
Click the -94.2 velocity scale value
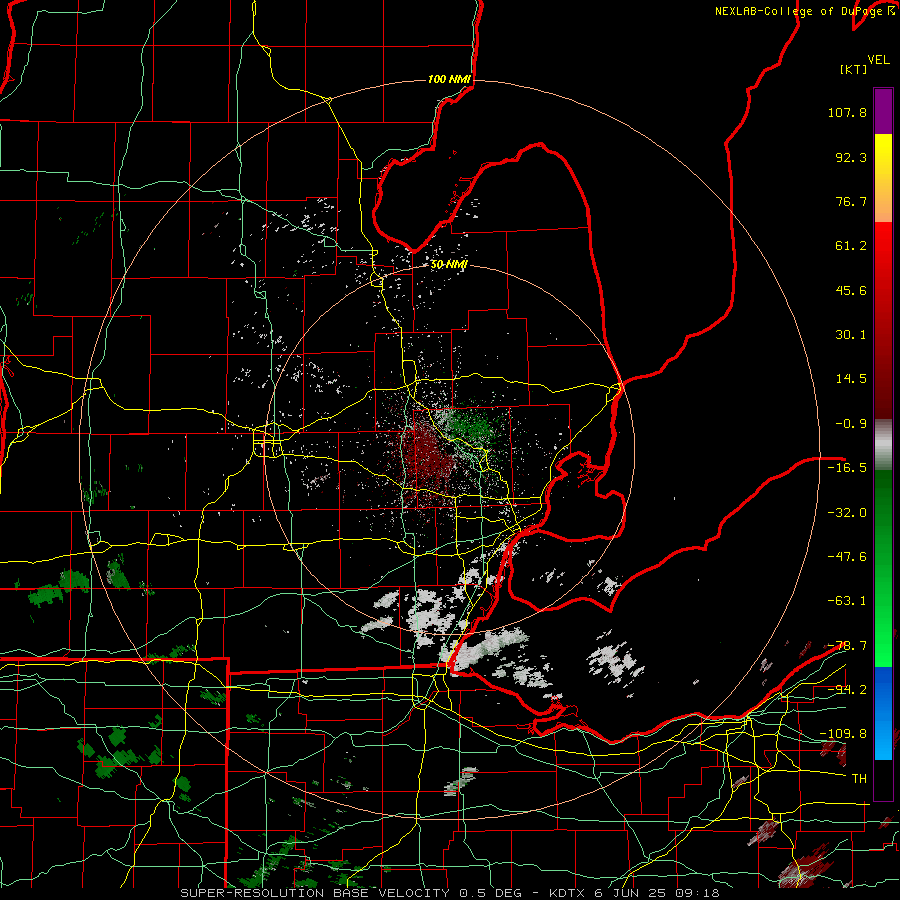point(847,689)
